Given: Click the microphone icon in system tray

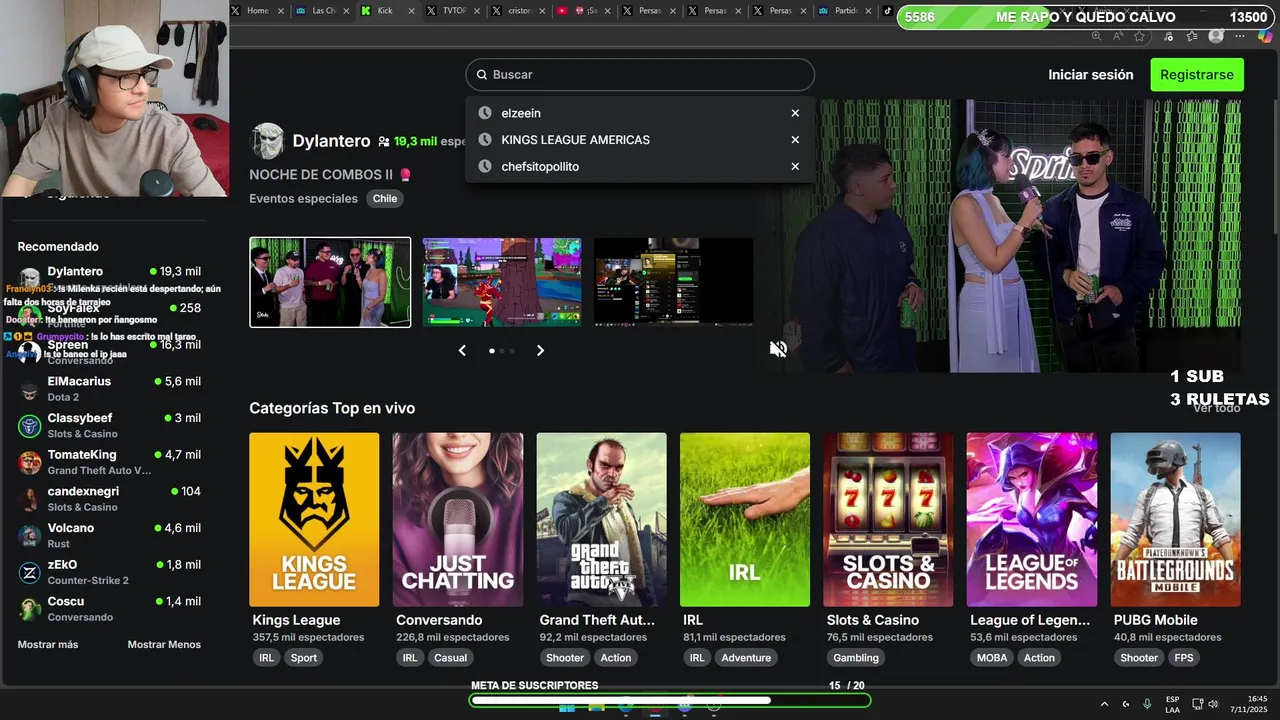Looking at the screenshot, I should 1147,704.
